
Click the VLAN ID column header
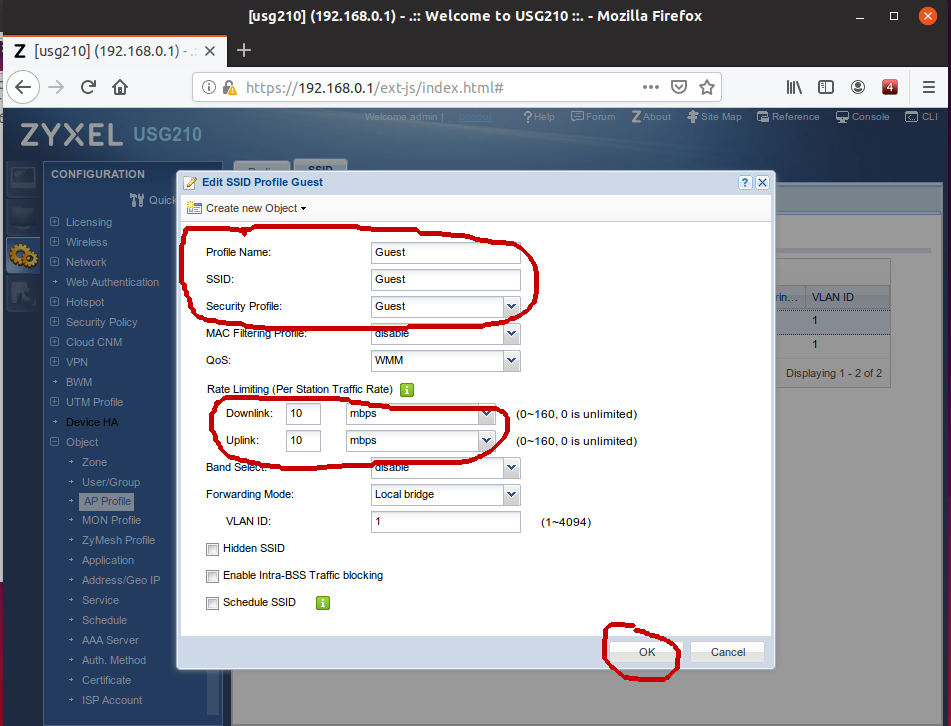pos(847,297)
